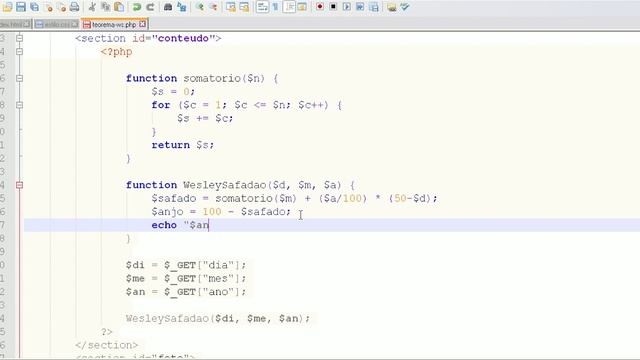
Task: Click the '$anjo = 100 - $safado;' line
Action: (x=221, y=212)
